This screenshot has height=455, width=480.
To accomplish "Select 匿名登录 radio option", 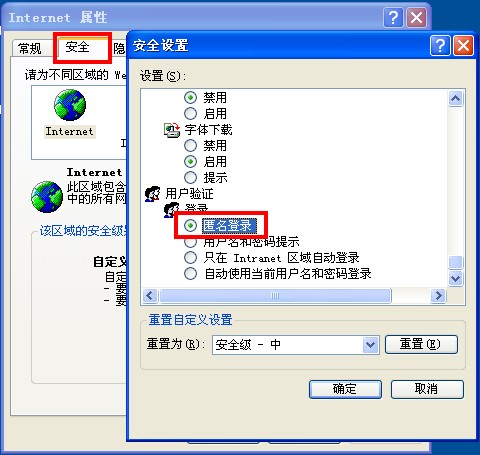I will 190,226.
